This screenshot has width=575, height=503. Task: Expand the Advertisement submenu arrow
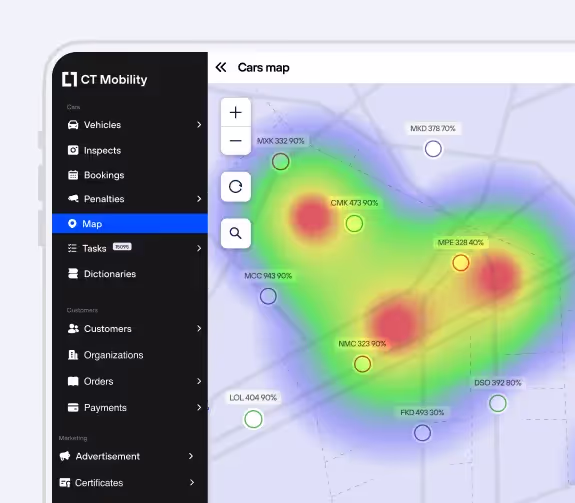[191, 456]
